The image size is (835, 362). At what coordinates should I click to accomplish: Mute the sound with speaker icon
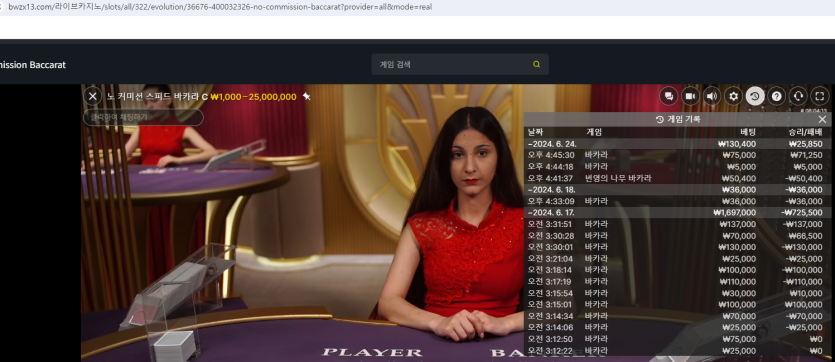tap(712, 96)
